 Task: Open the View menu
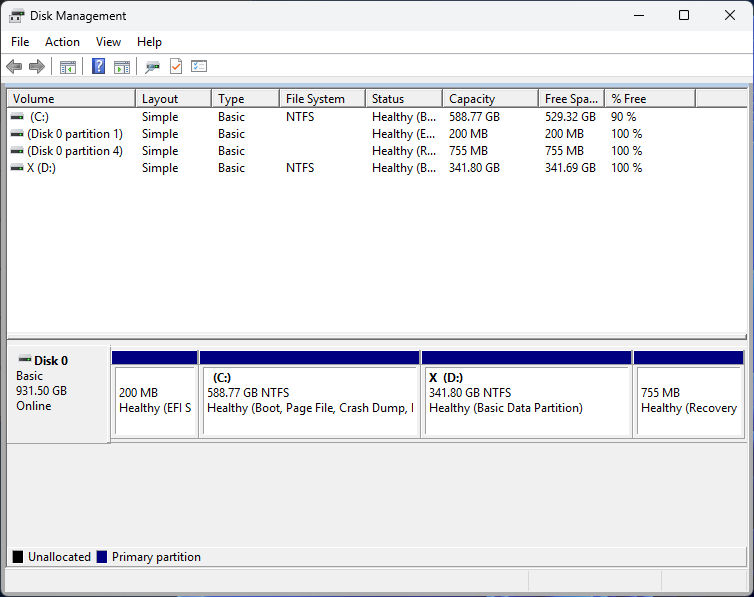pyautogui.click(x=108, y=42)
